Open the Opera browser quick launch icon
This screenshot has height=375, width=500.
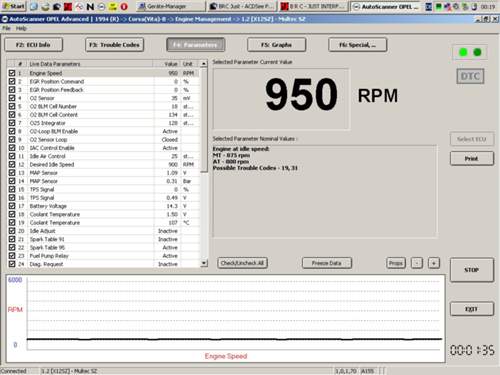pyautogui.click(x=124, y=6)
